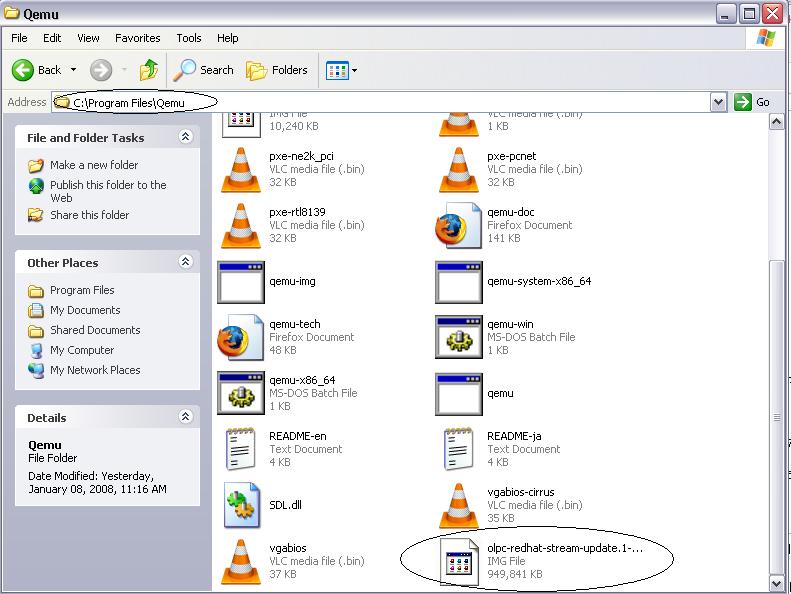
Task: Select the qemu-doc Firefox document icon
Action: [459, 226]
